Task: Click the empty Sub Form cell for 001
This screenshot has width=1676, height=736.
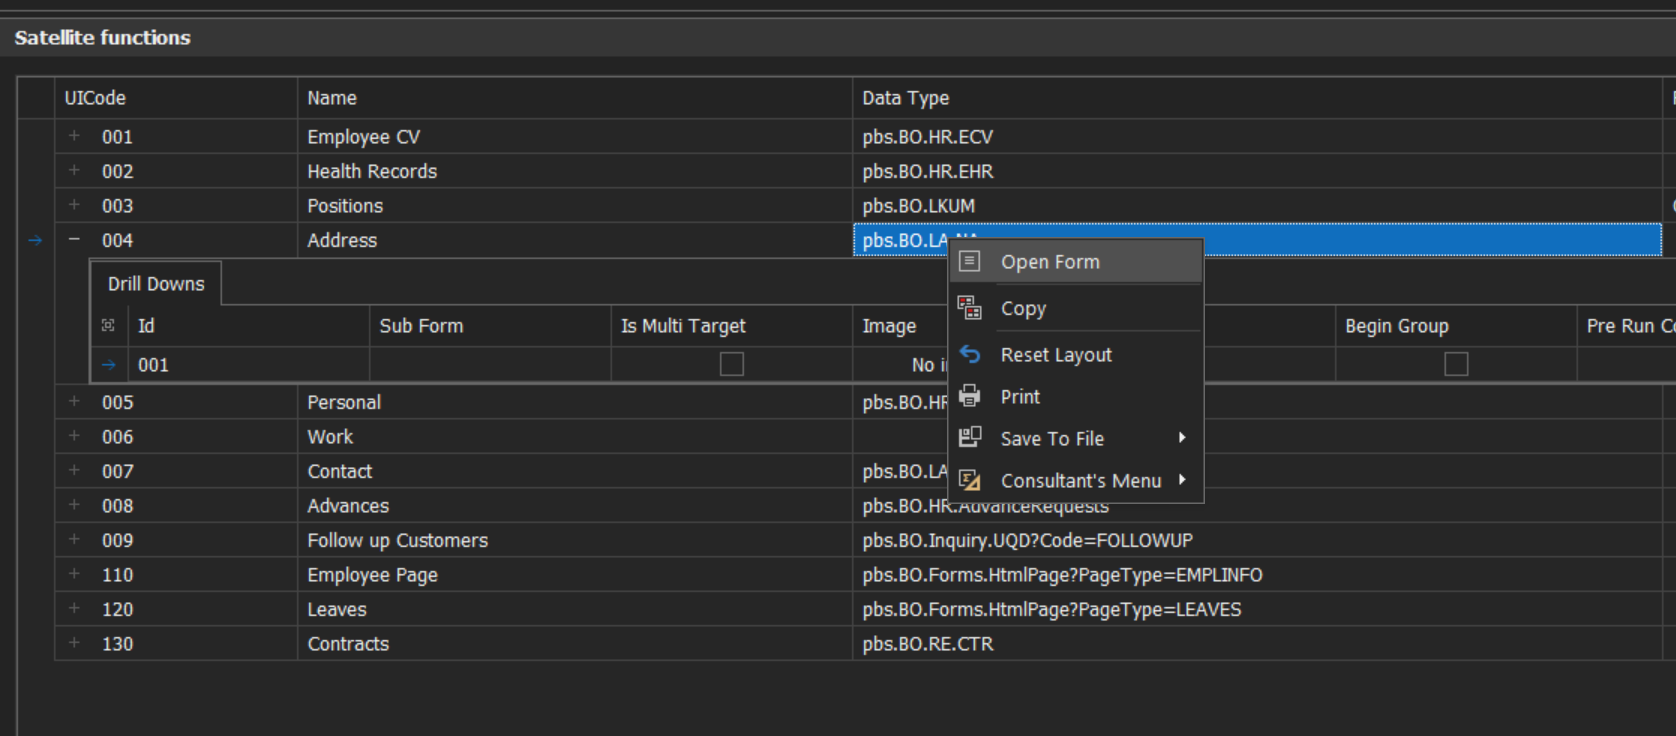Action: pyautogui.click(x=490, y=365)
